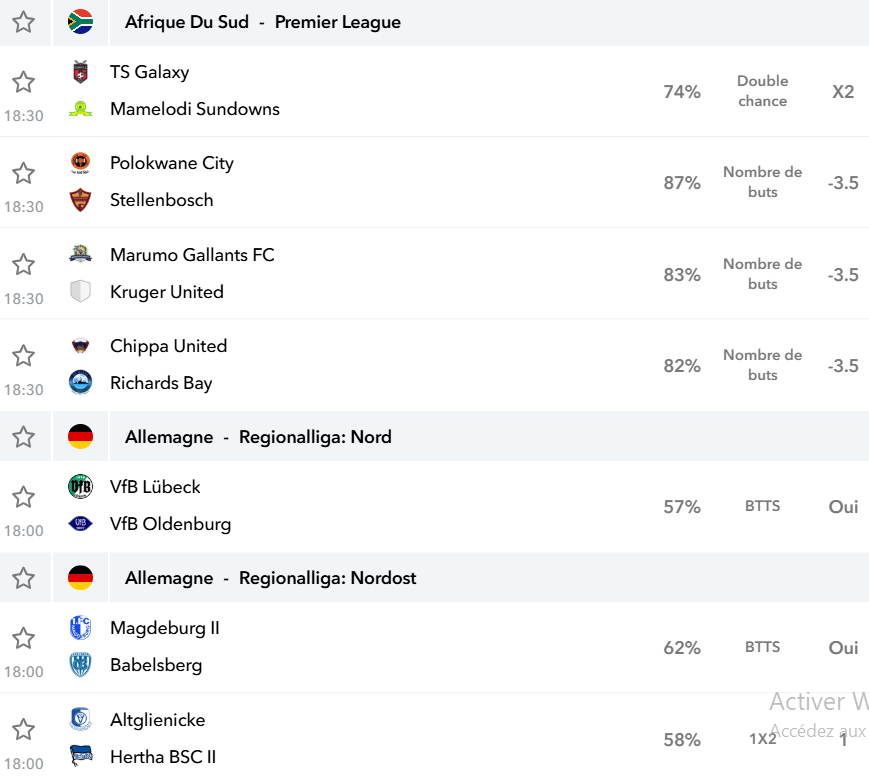Screen dimensions: 869x784
Task: Select the Oui BTTS tip for VfB Lübeck
Action: pos(843,506)
